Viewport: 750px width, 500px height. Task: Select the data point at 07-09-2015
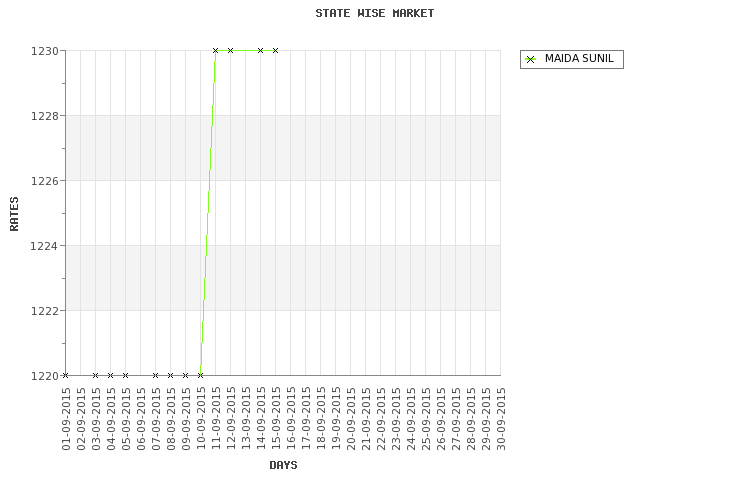155,376
